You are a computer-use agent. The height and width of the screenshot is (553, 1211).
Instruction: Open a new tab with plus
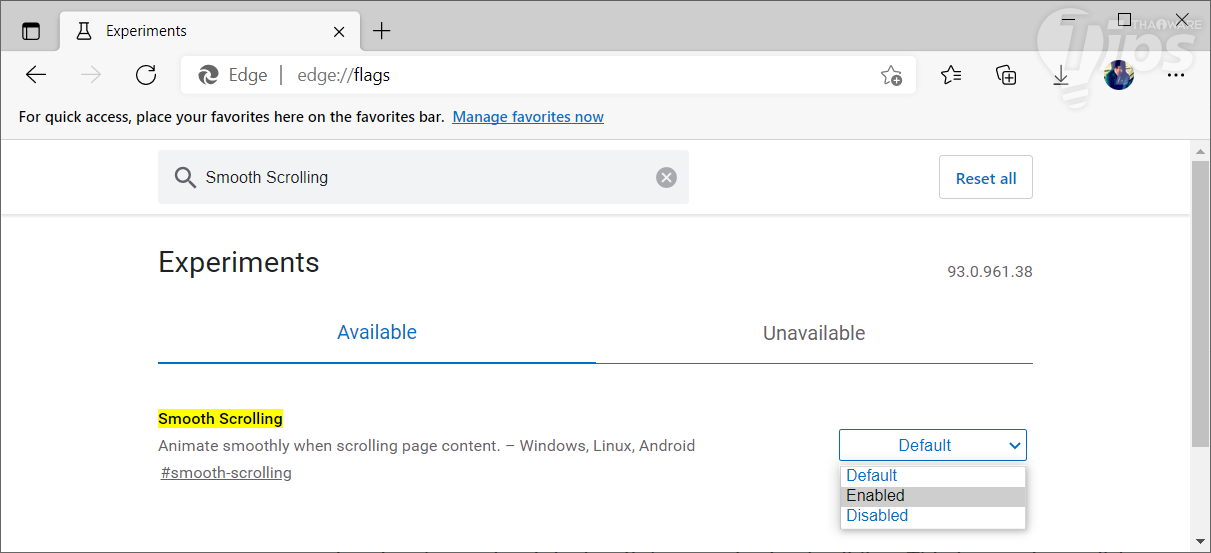382,31
